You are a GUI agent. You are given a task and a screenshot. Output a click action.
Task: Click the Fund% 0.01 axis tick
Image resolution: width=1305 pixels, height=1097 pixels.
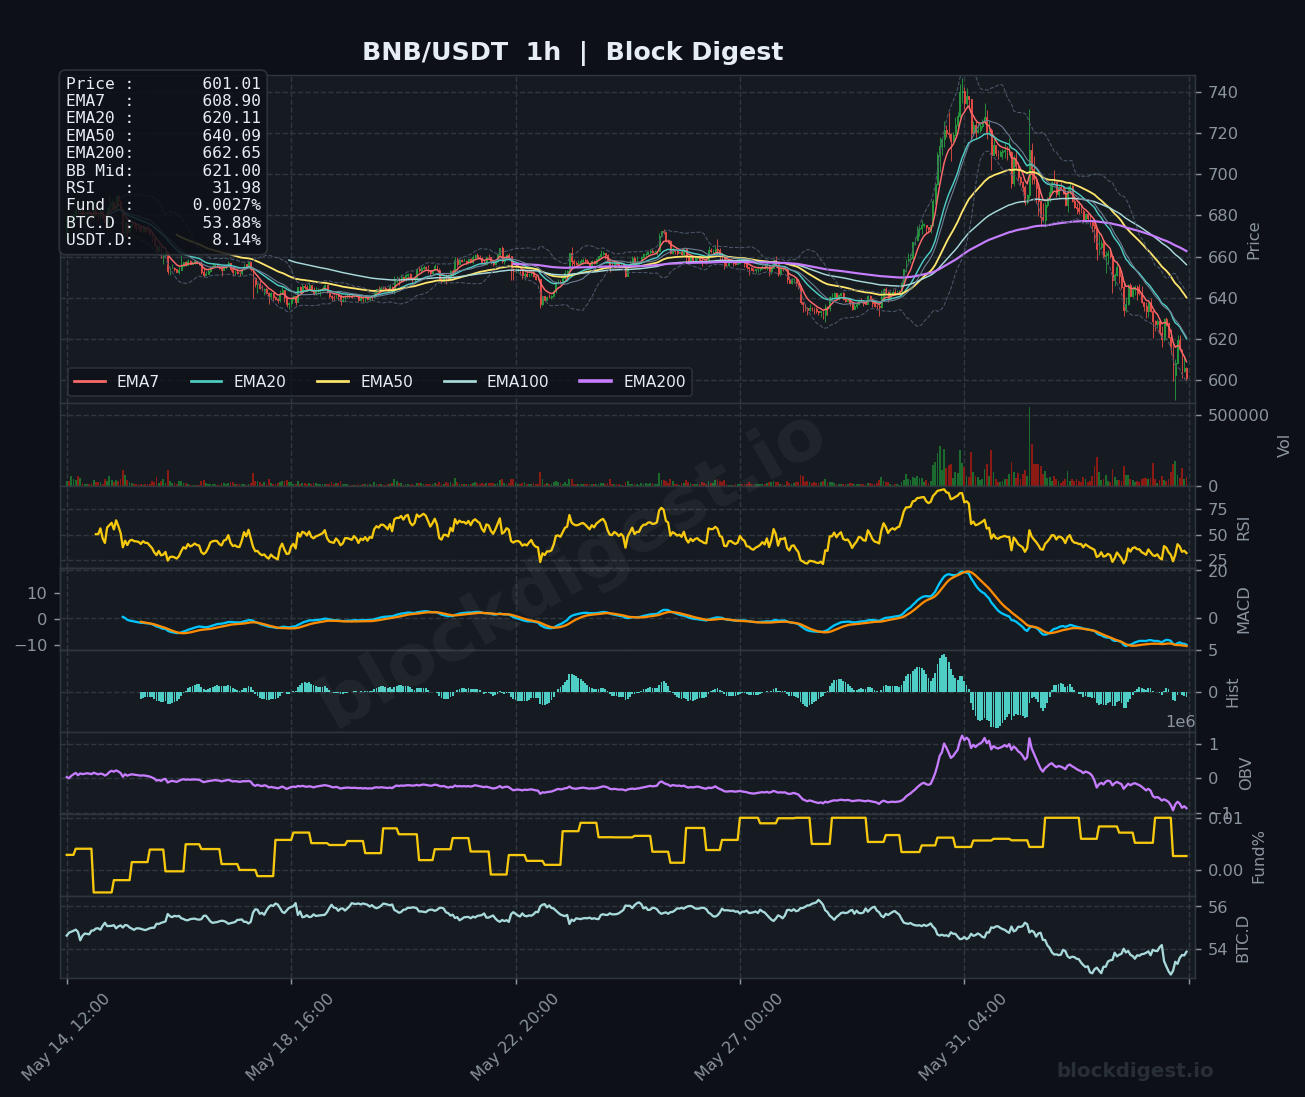(1225, 819)
